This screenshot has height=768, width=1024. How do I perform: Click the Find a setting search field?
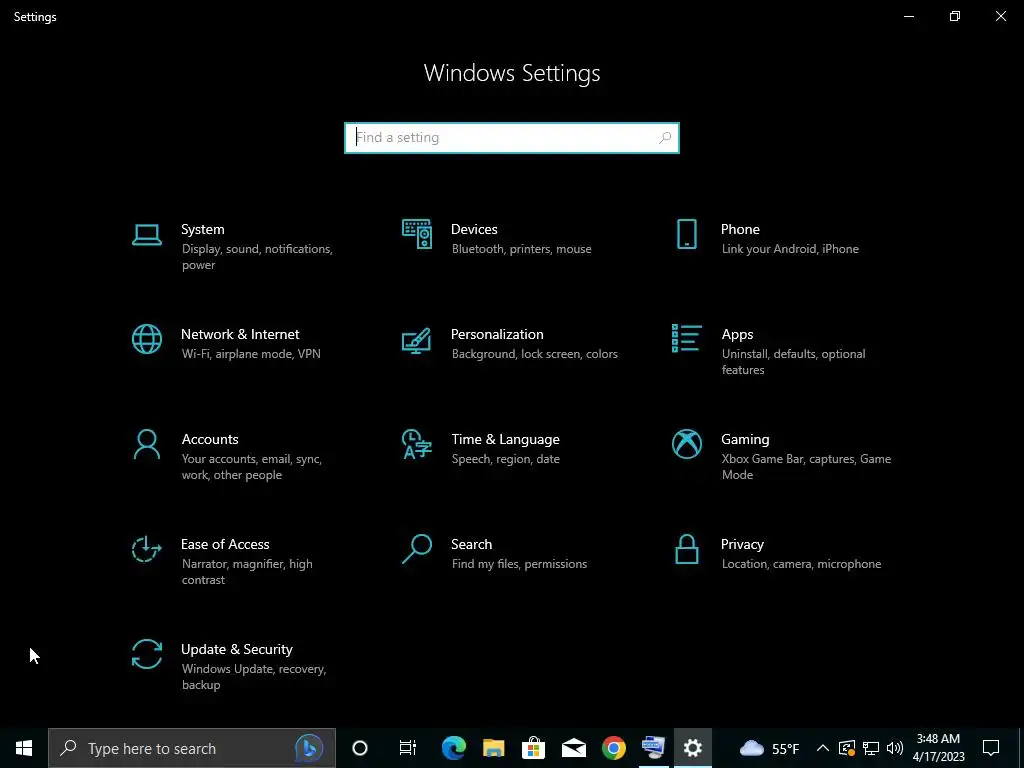pyautogui.click(x=512, y=138)
